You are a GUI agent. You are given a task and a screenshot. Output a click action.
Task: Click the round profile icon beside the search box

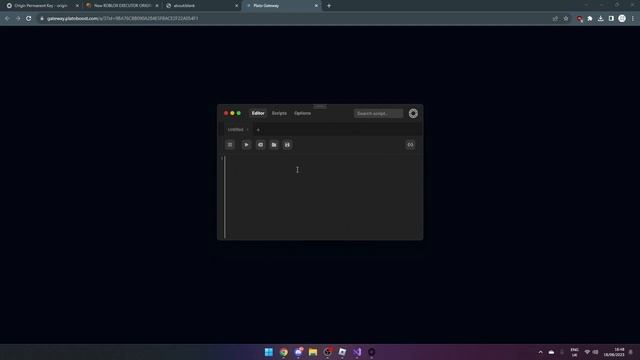(x=413, y=113)
